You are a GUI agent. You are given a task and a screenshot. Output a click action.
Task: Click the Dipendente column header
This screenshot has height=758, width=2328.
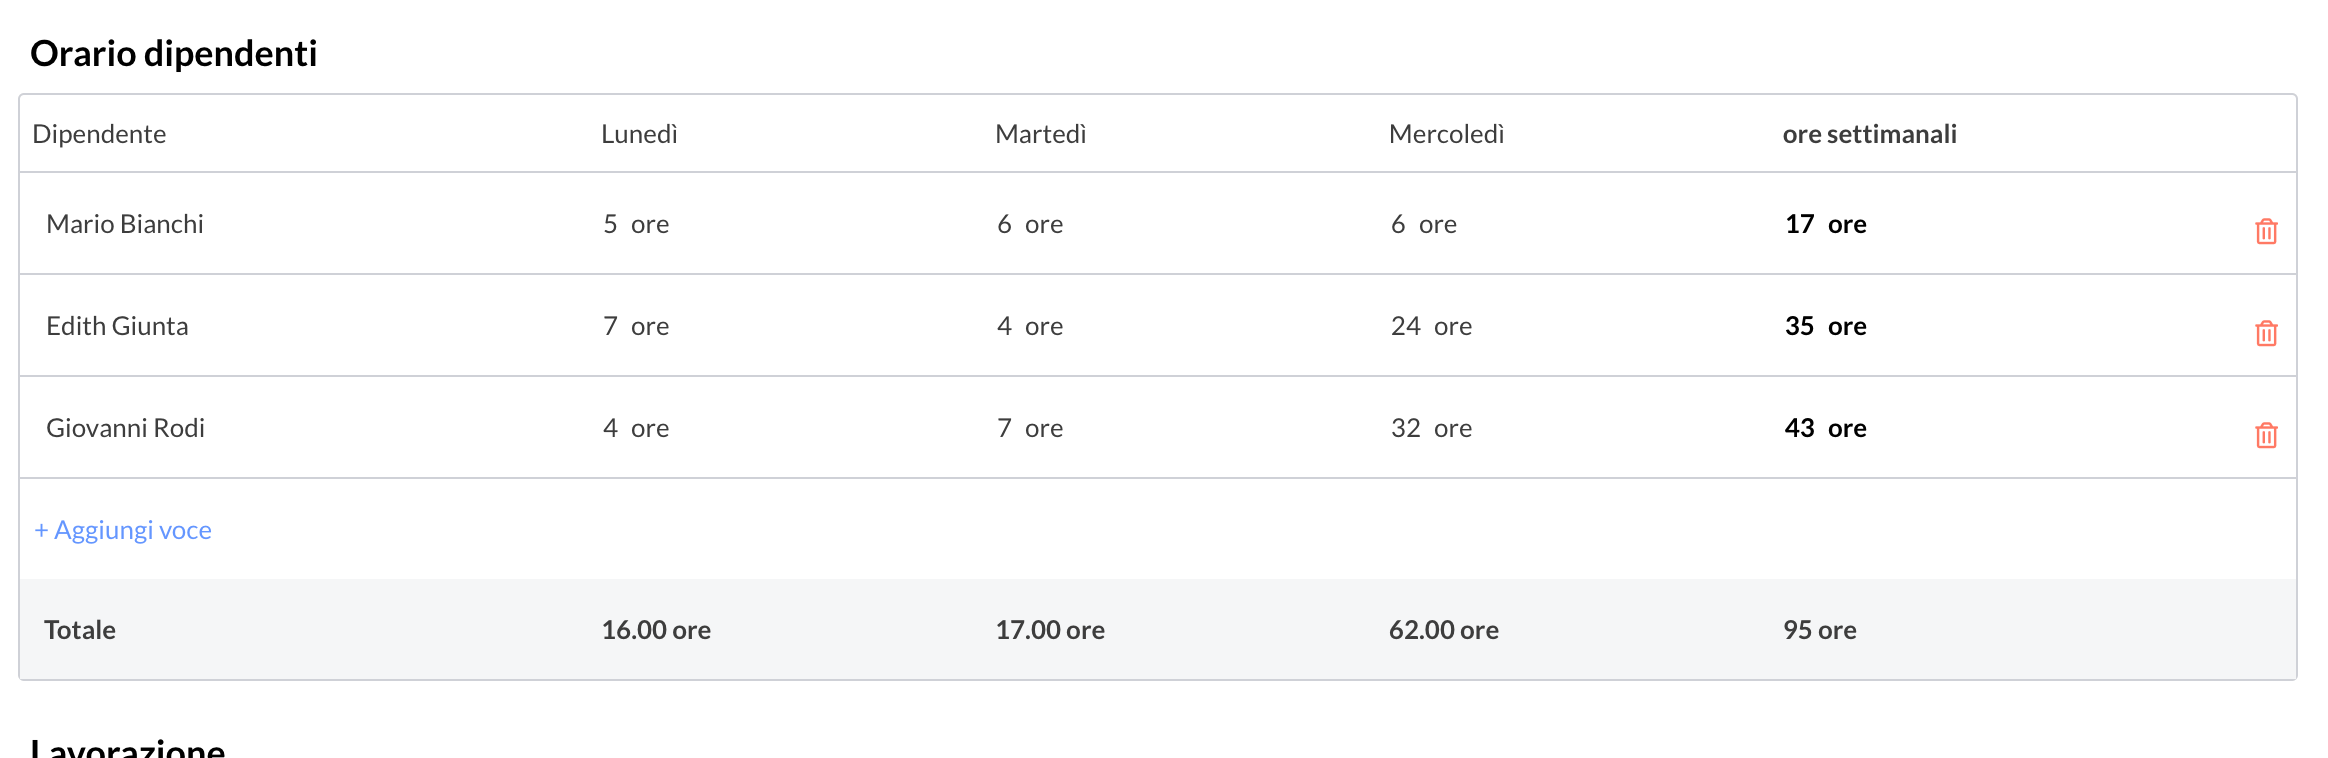coord(99,134)
